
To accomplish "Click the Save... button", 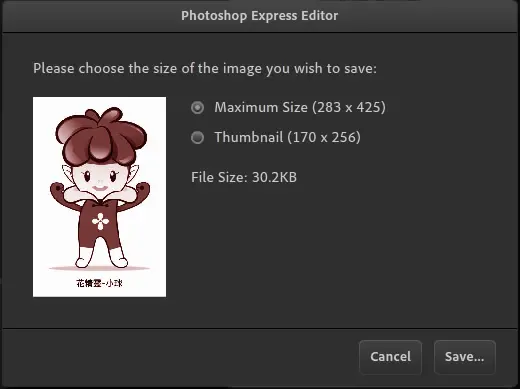I will pyautogui.click(x=465, y=357).
